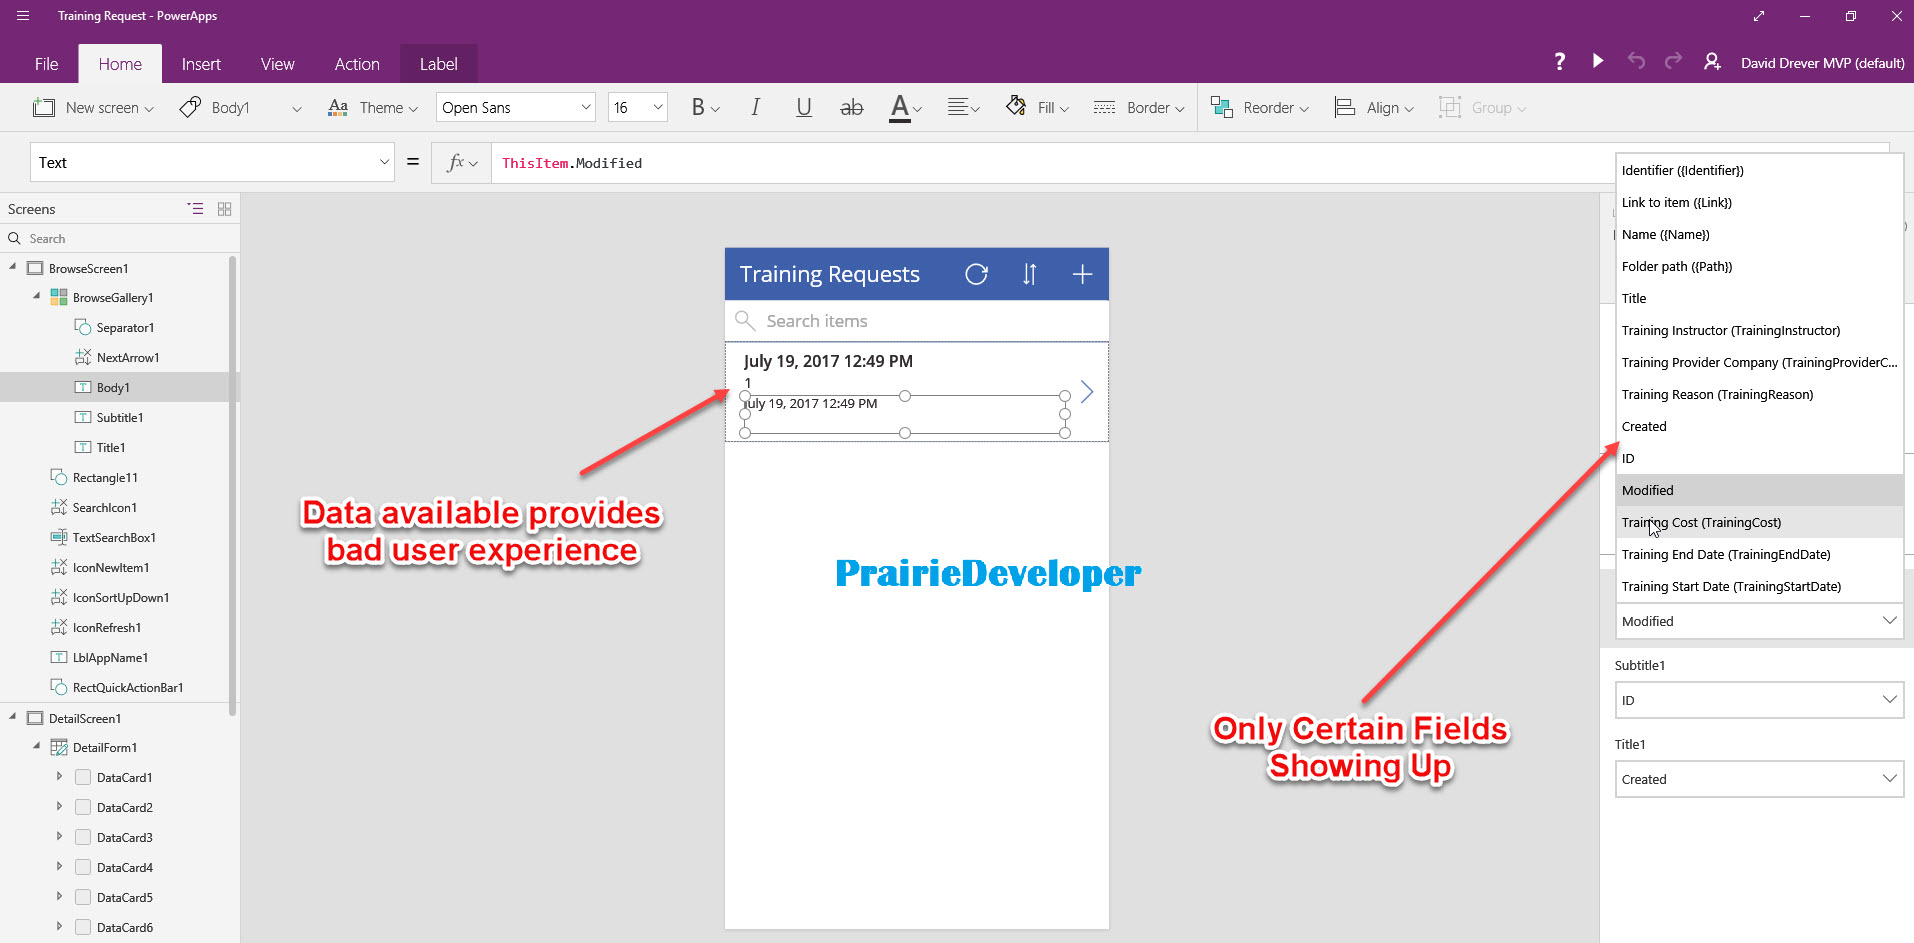Open the Text property dropdown
Screen dimensions: 1914x943
(x=213, y=162)
